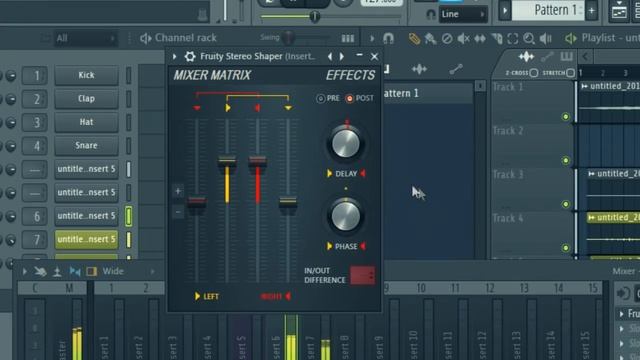640x360 pixels.
Task: Open mixer track selector 4 for Snare
Action: pyautogui.click(x=35, y=146)
